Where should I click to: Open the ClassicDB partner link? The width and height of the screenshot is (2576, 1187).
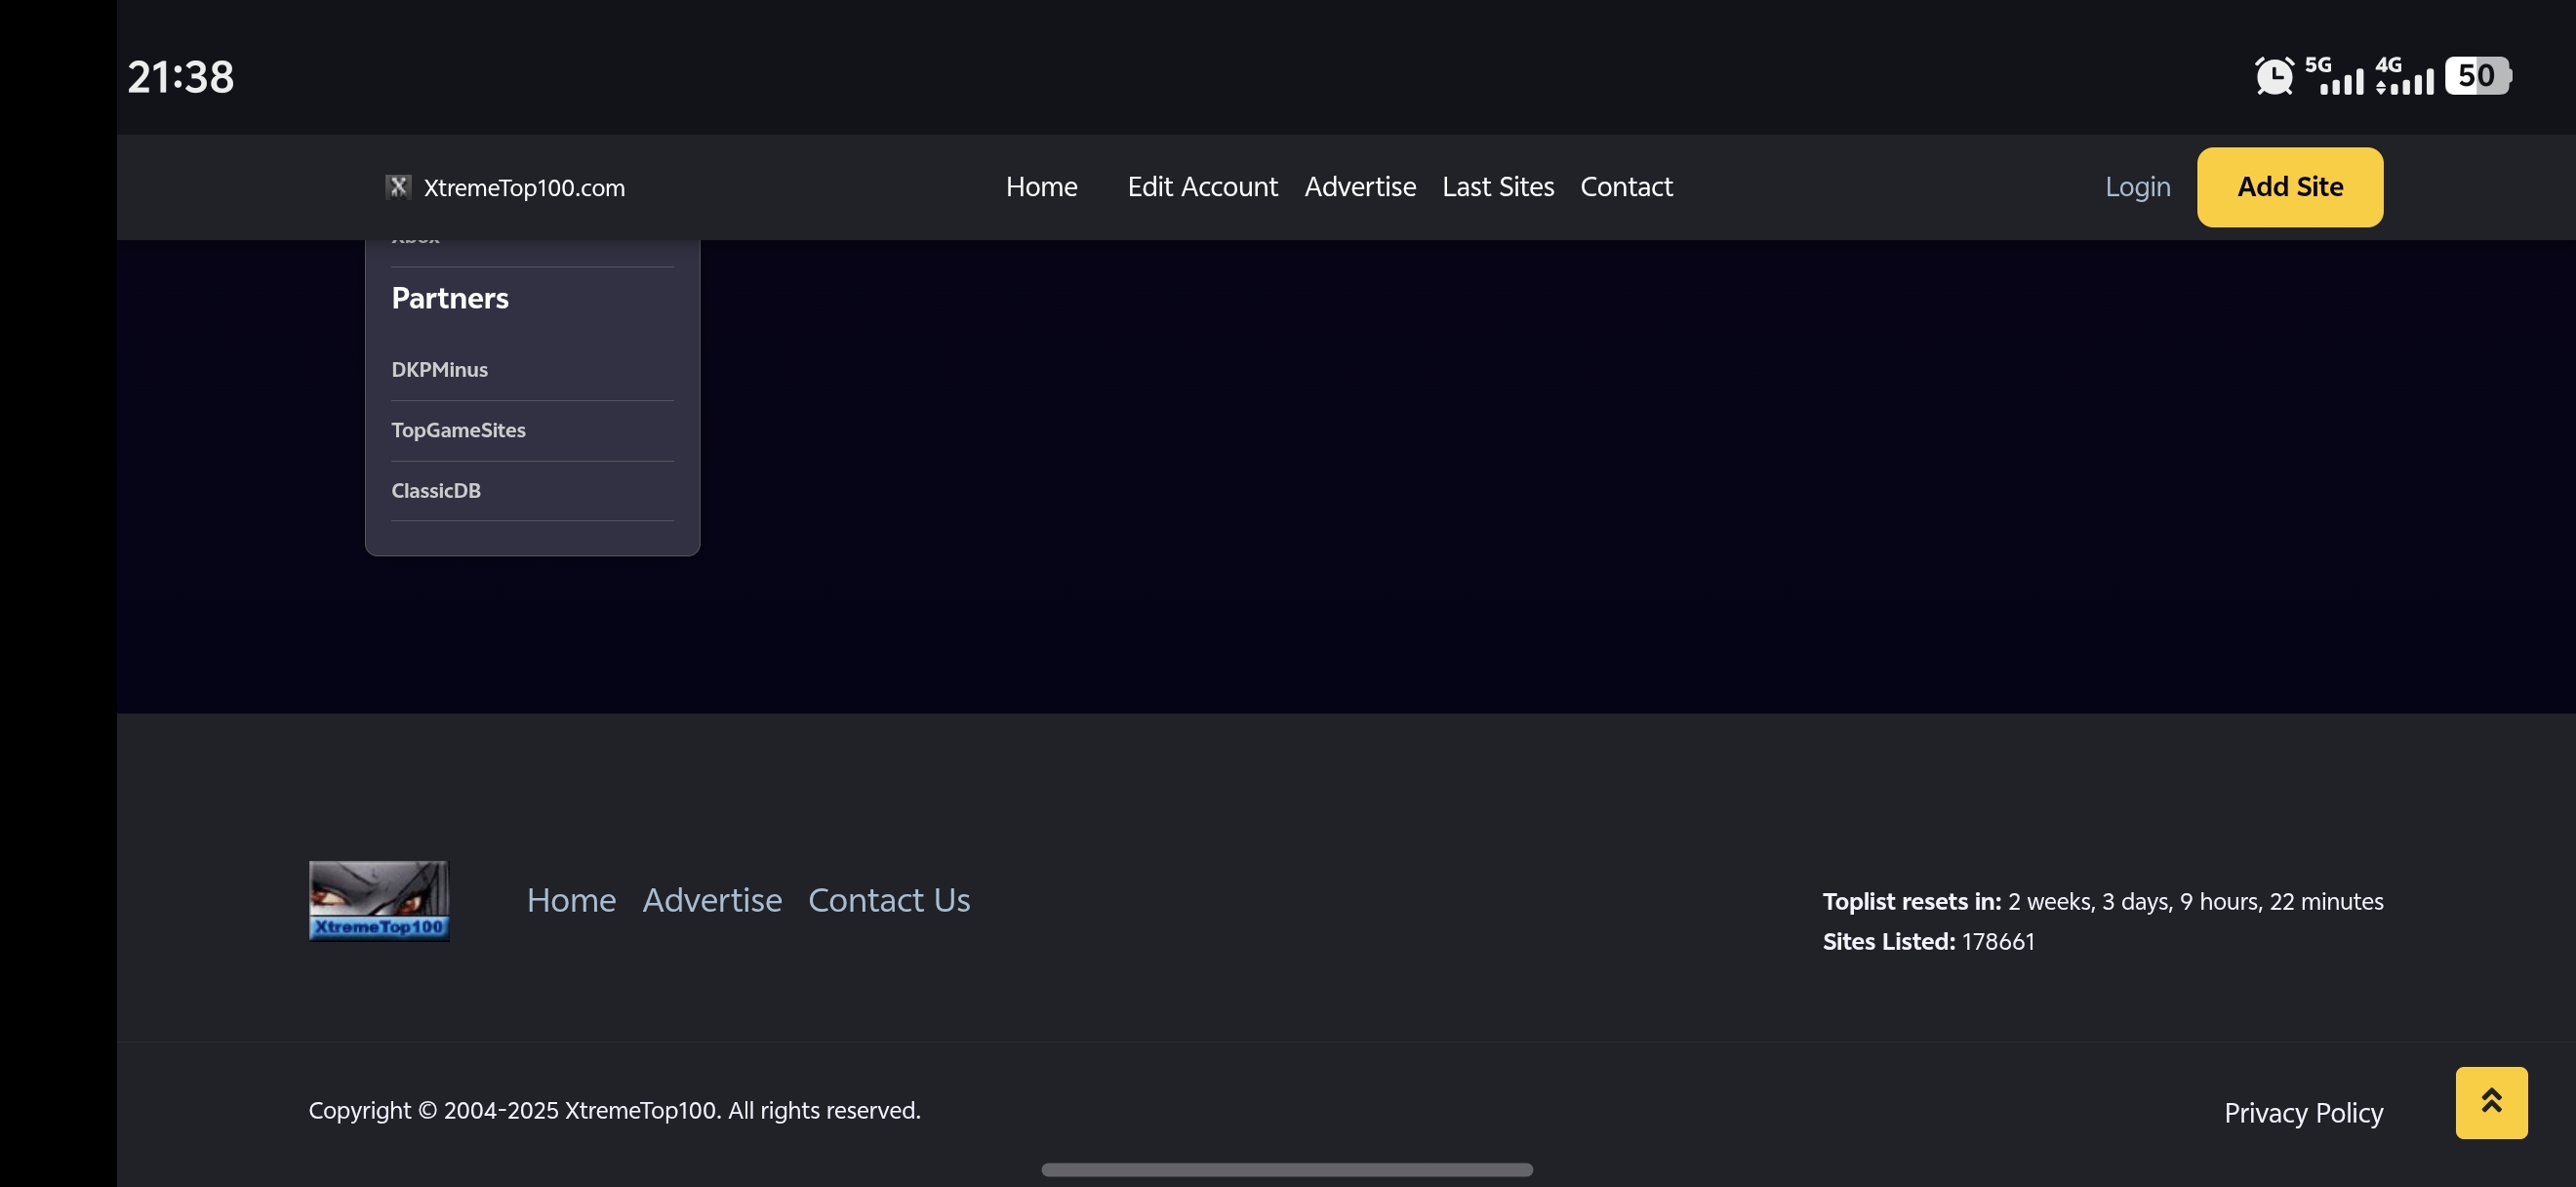pos(436,491)
